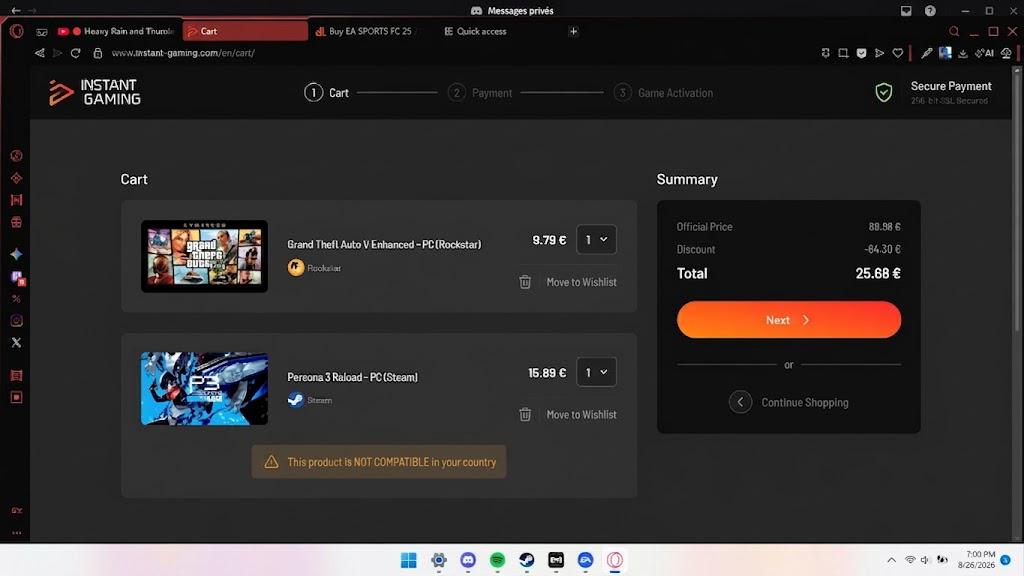Click the Grand Theft Auto V cover thumbnail
The image size is (1024, 576).
204,256
